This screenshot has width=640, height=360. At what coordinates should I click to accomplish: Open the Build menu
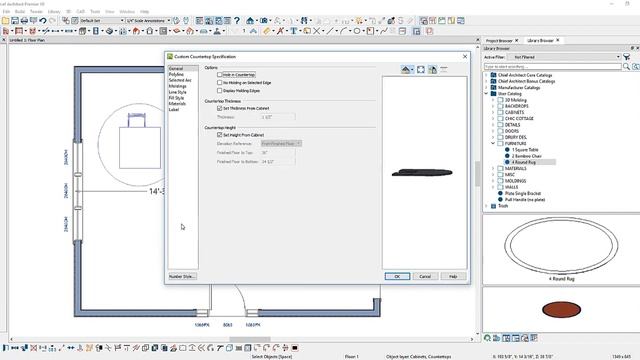(x=20, y=11)
